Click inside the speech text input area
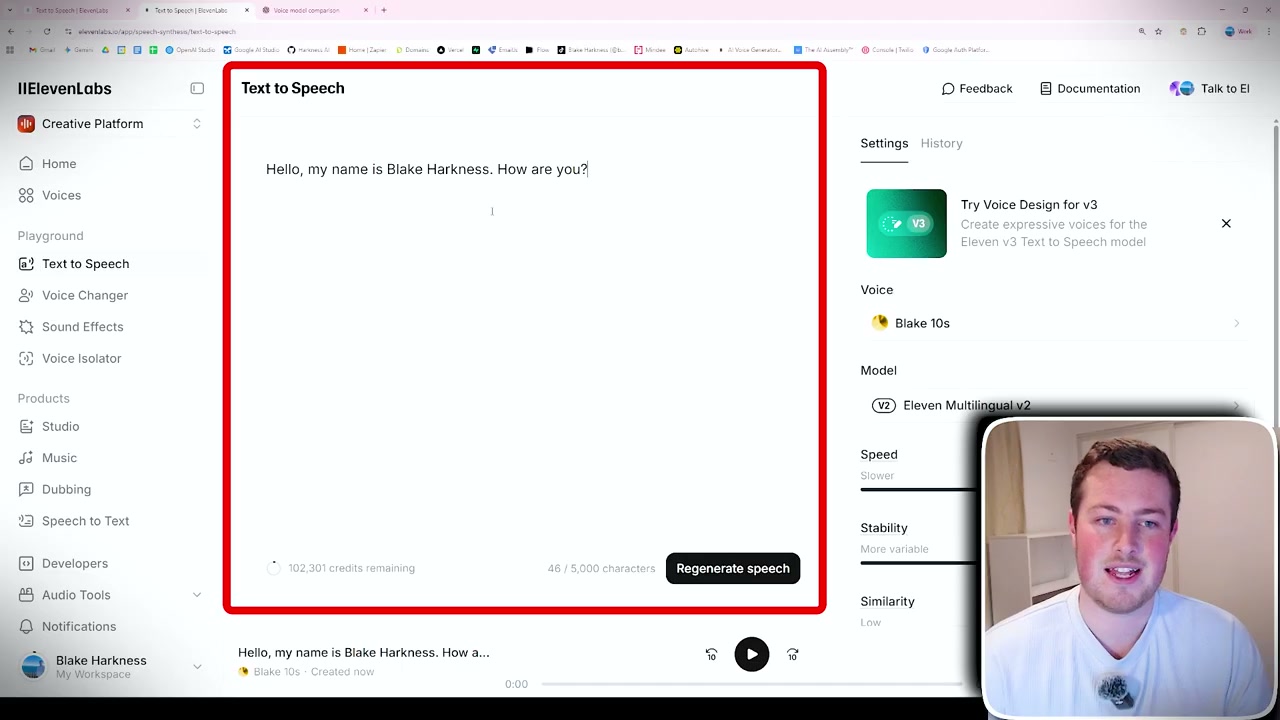Image resolution: width=1280 pixels, height=720 pixels. tap(525, 340)
